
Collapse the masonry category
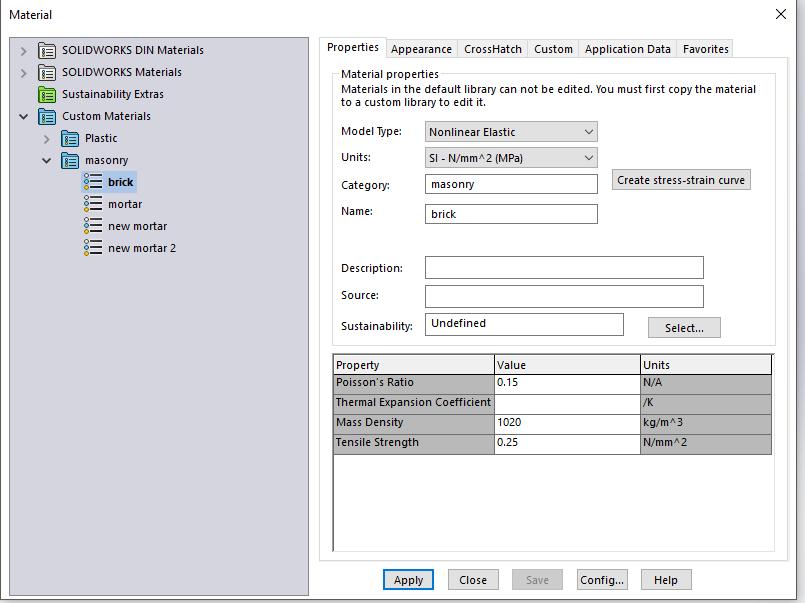pos(47,161)
